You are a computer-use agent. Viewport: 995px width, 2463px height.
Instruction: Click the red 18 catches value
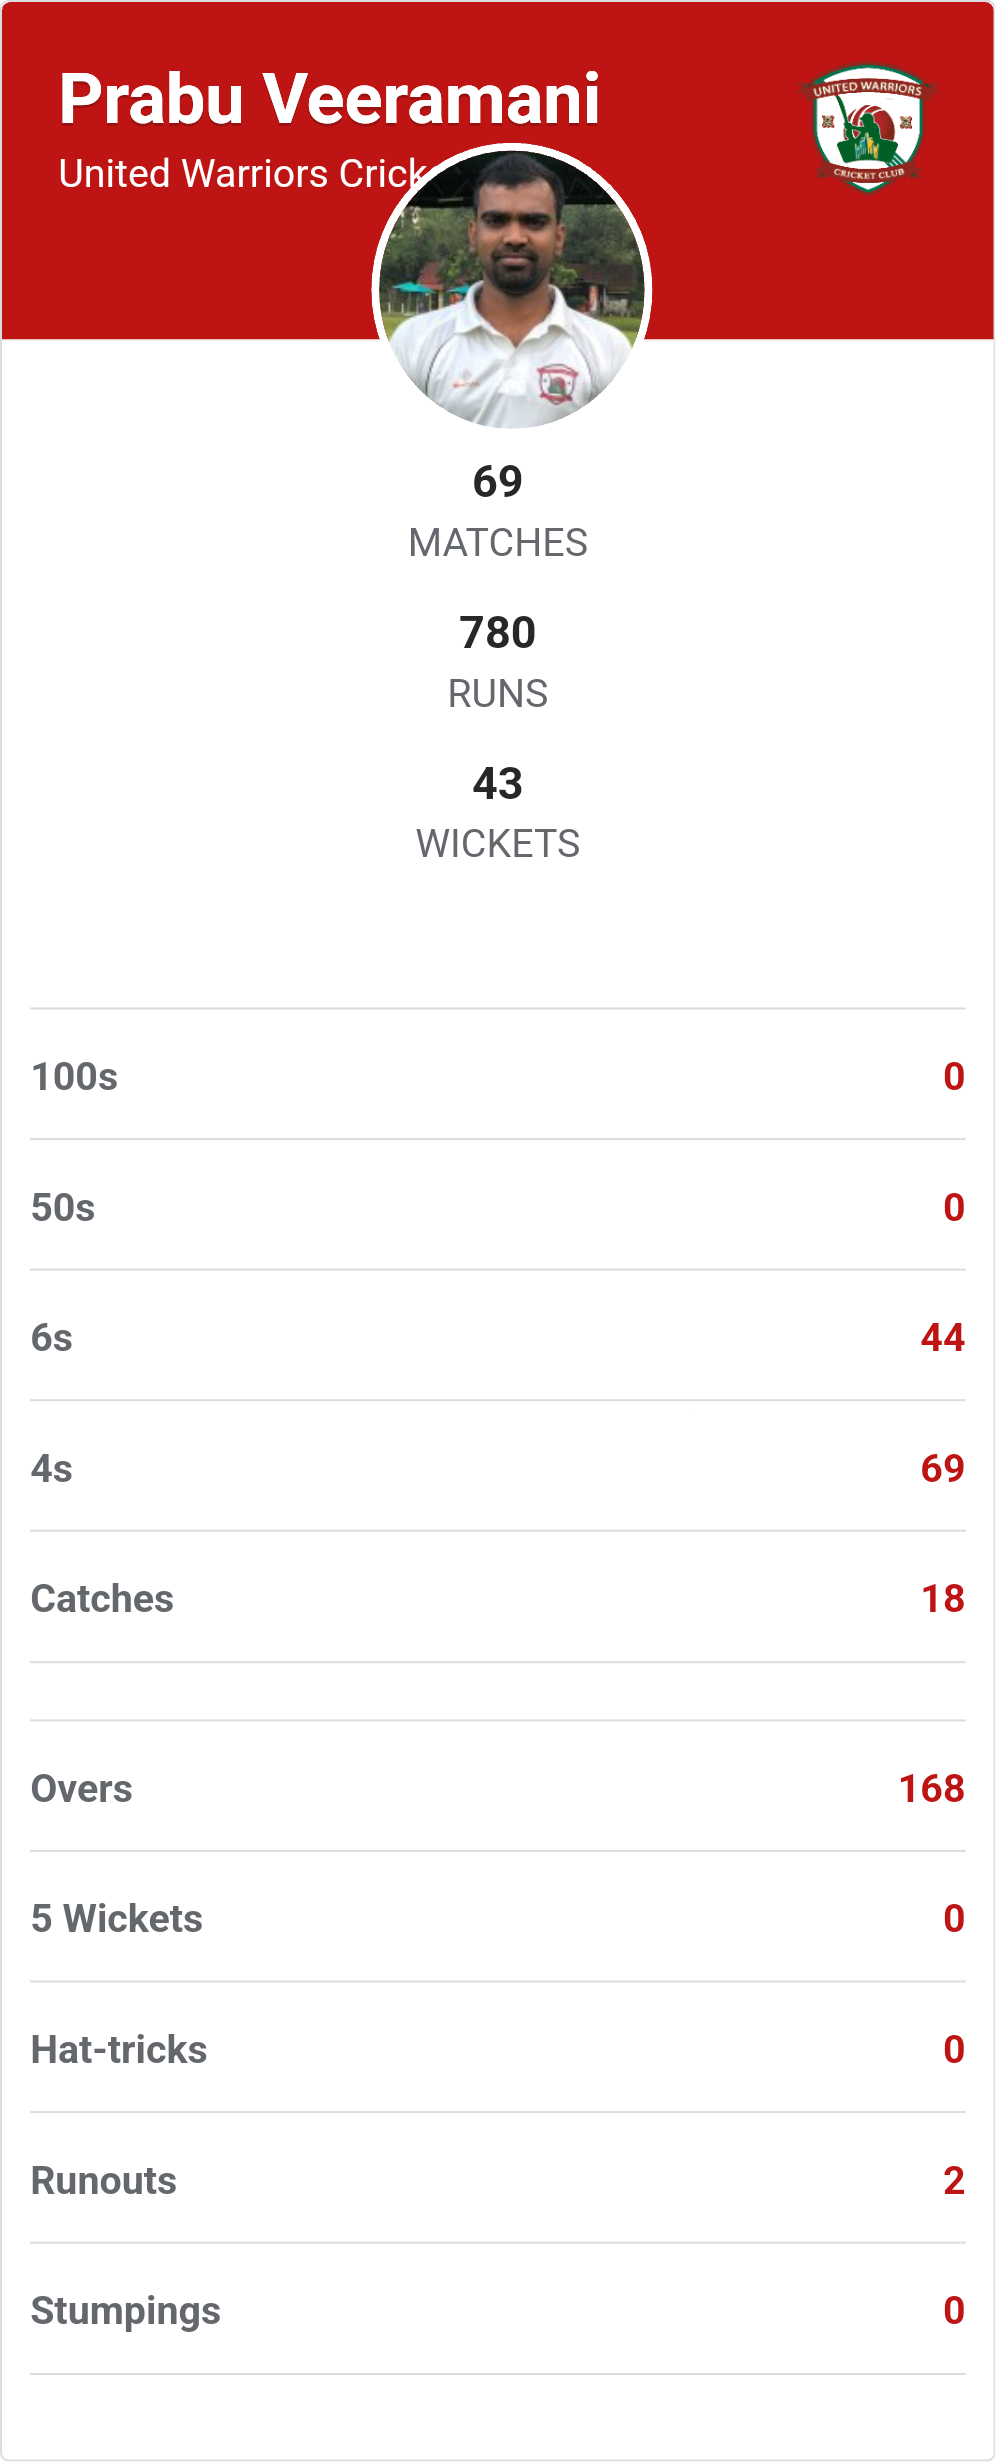[x=942, y=1599]
